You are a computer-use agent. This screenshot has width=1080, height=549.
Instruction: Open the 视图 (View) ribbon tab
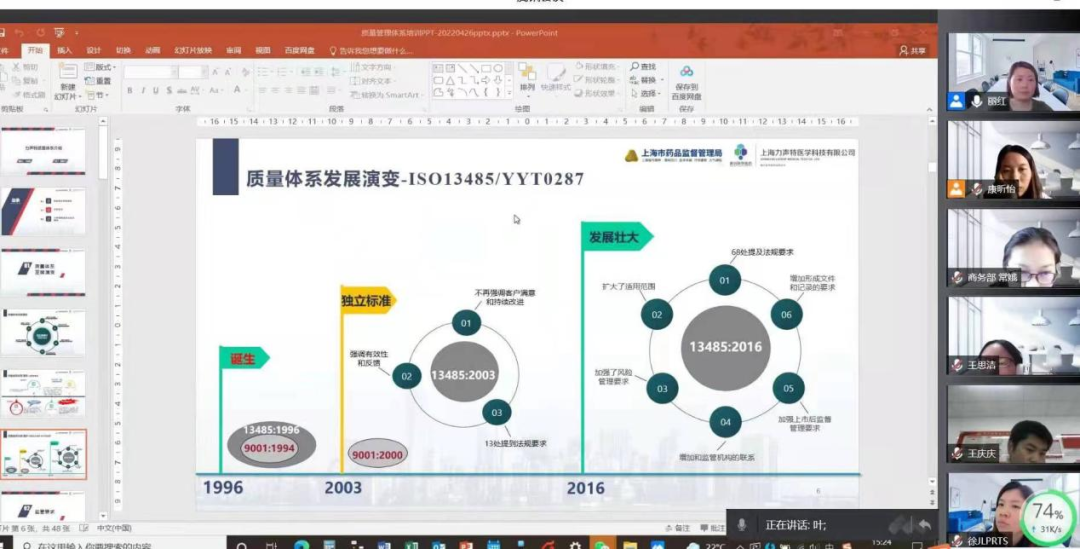pyautogui.click(x=262, y=50)
